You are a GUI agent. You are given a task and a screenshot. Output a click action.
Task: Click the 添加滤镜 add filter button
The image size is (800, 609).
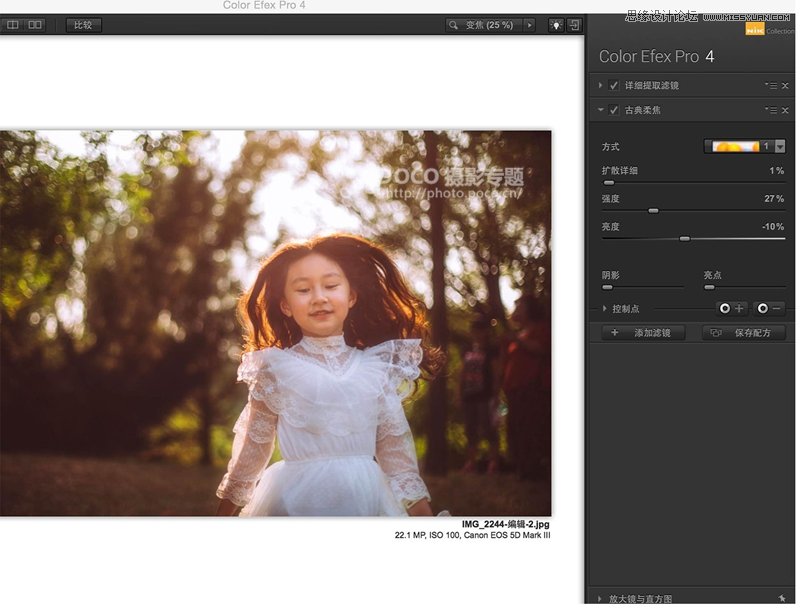click(x=643, y=333)
